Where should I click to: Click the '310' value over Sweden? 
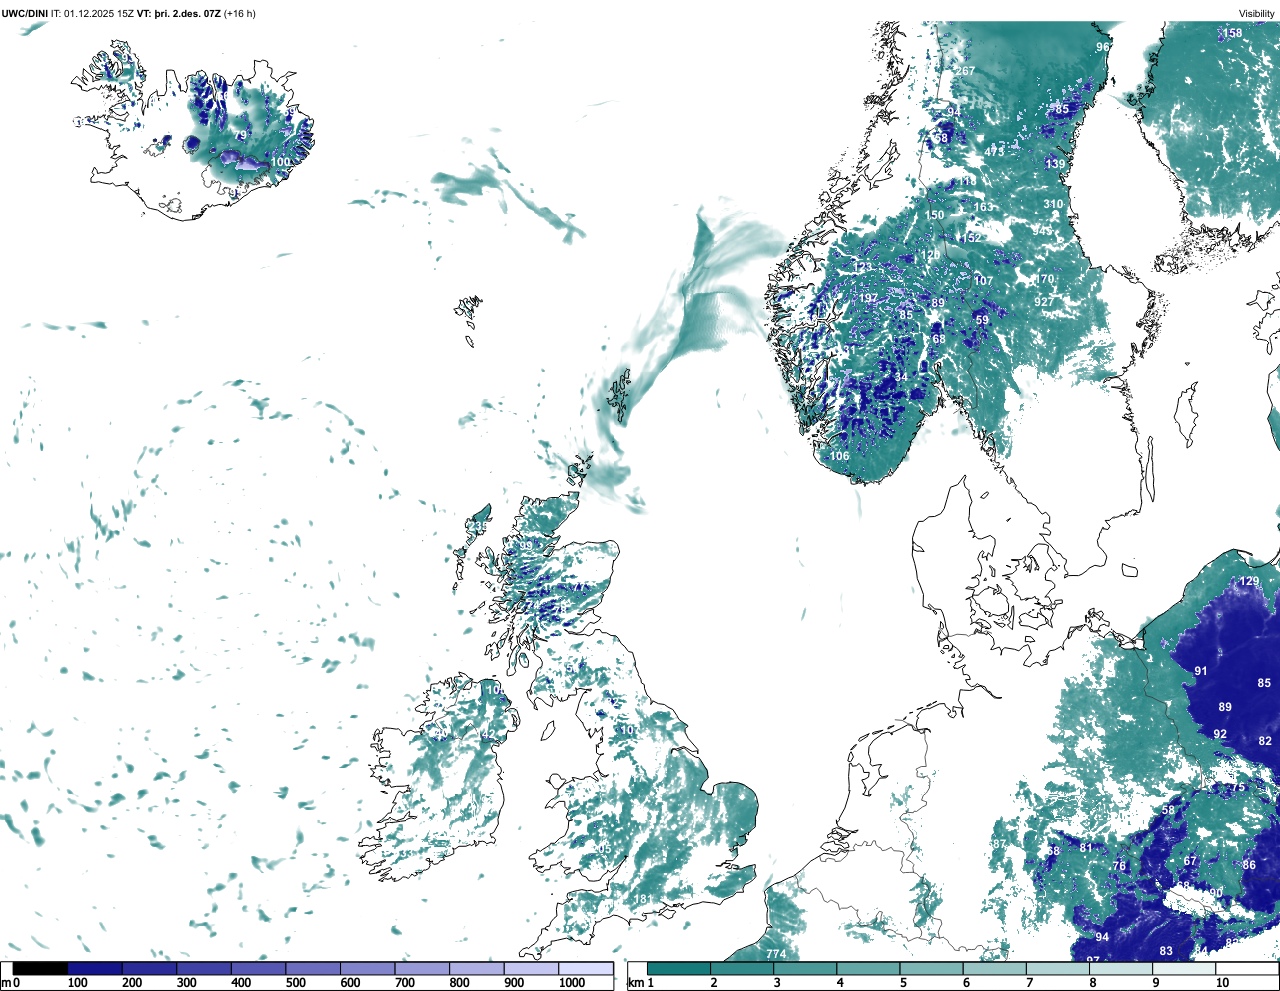tap(1053, 204)
